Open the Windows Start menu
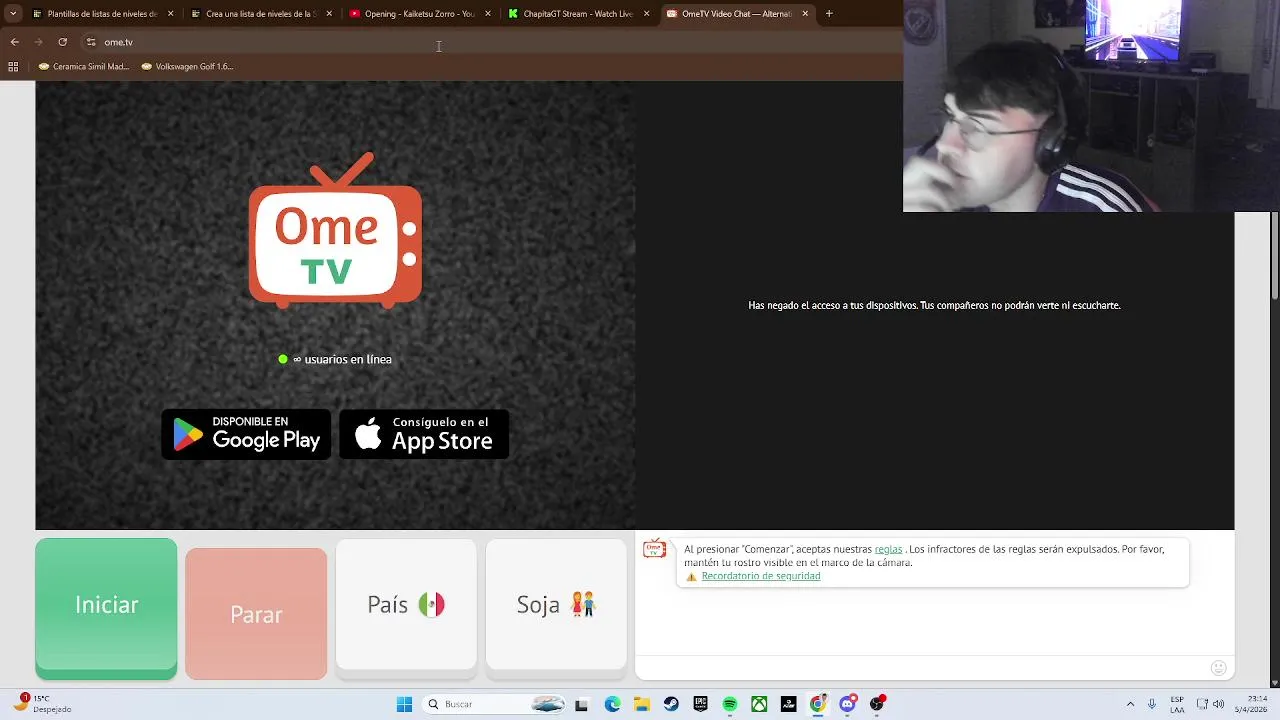The height and width of the screenshot is (720, 1280). tap(404, 704)
